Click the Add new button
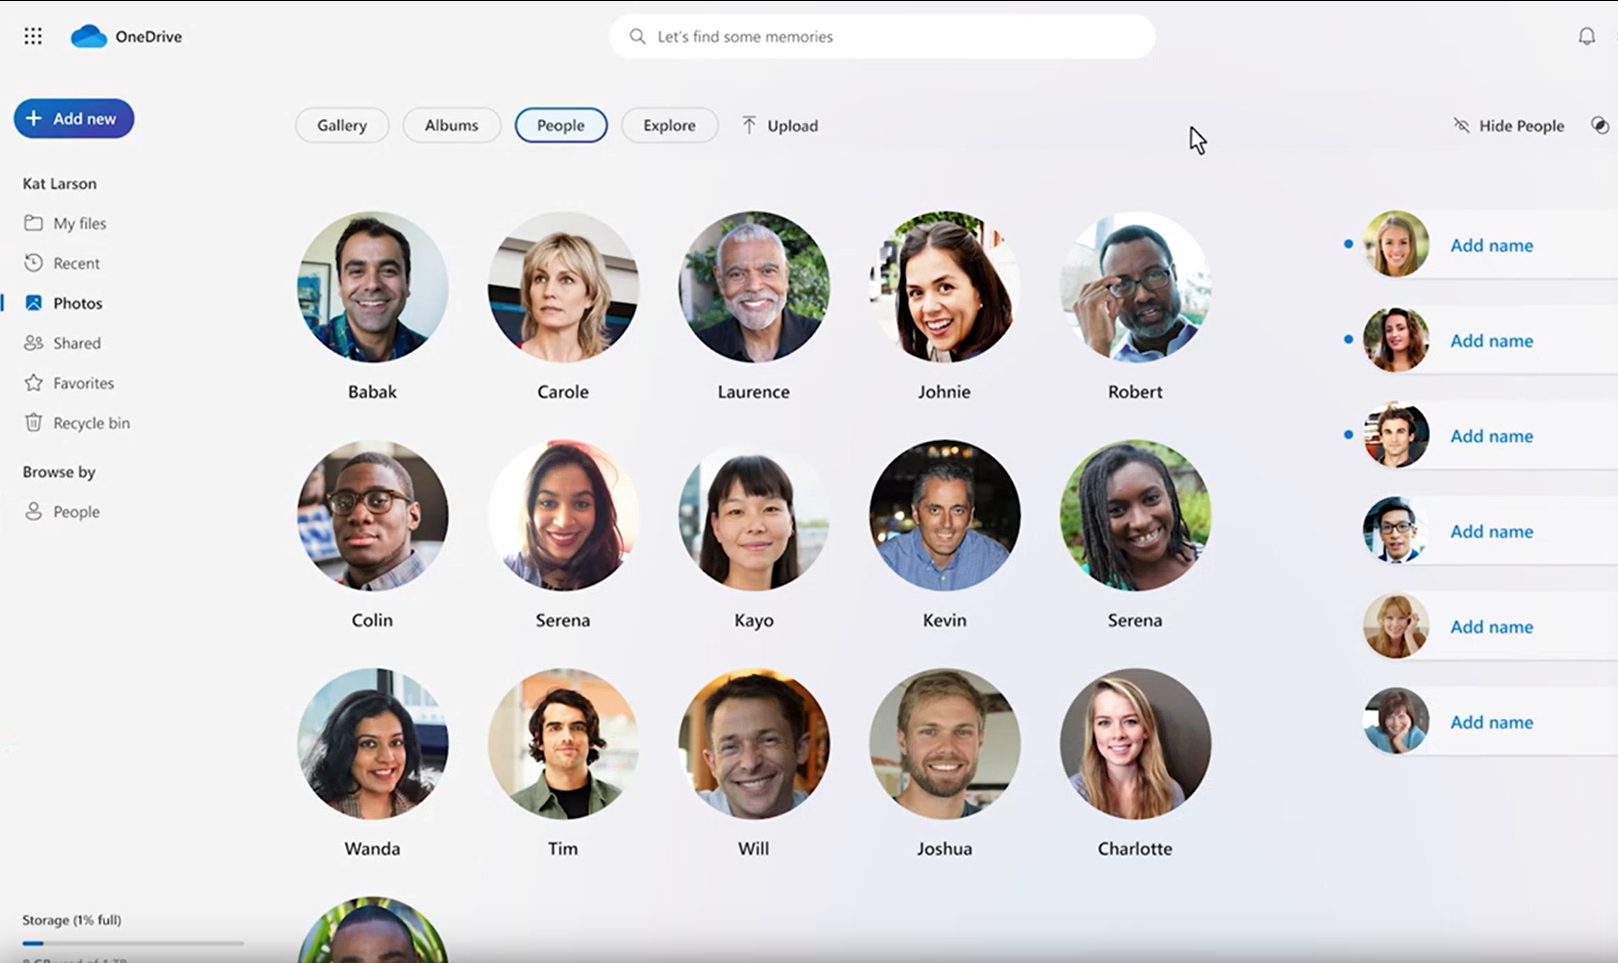This screenshot has width=1618, height=963. (74, 118)
